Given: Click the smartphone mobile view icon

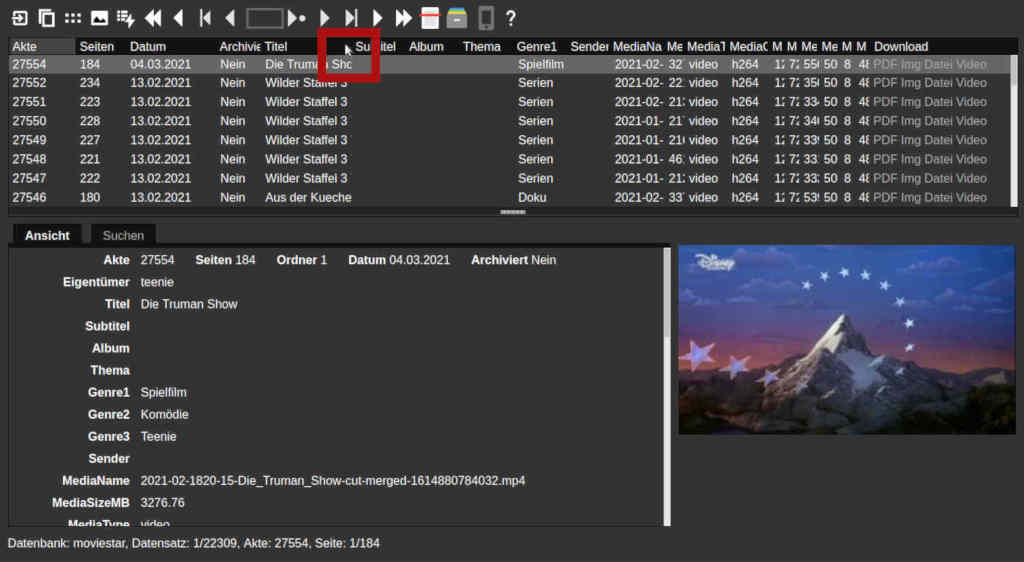Looking at the screenshot, I should coord(486,17).
